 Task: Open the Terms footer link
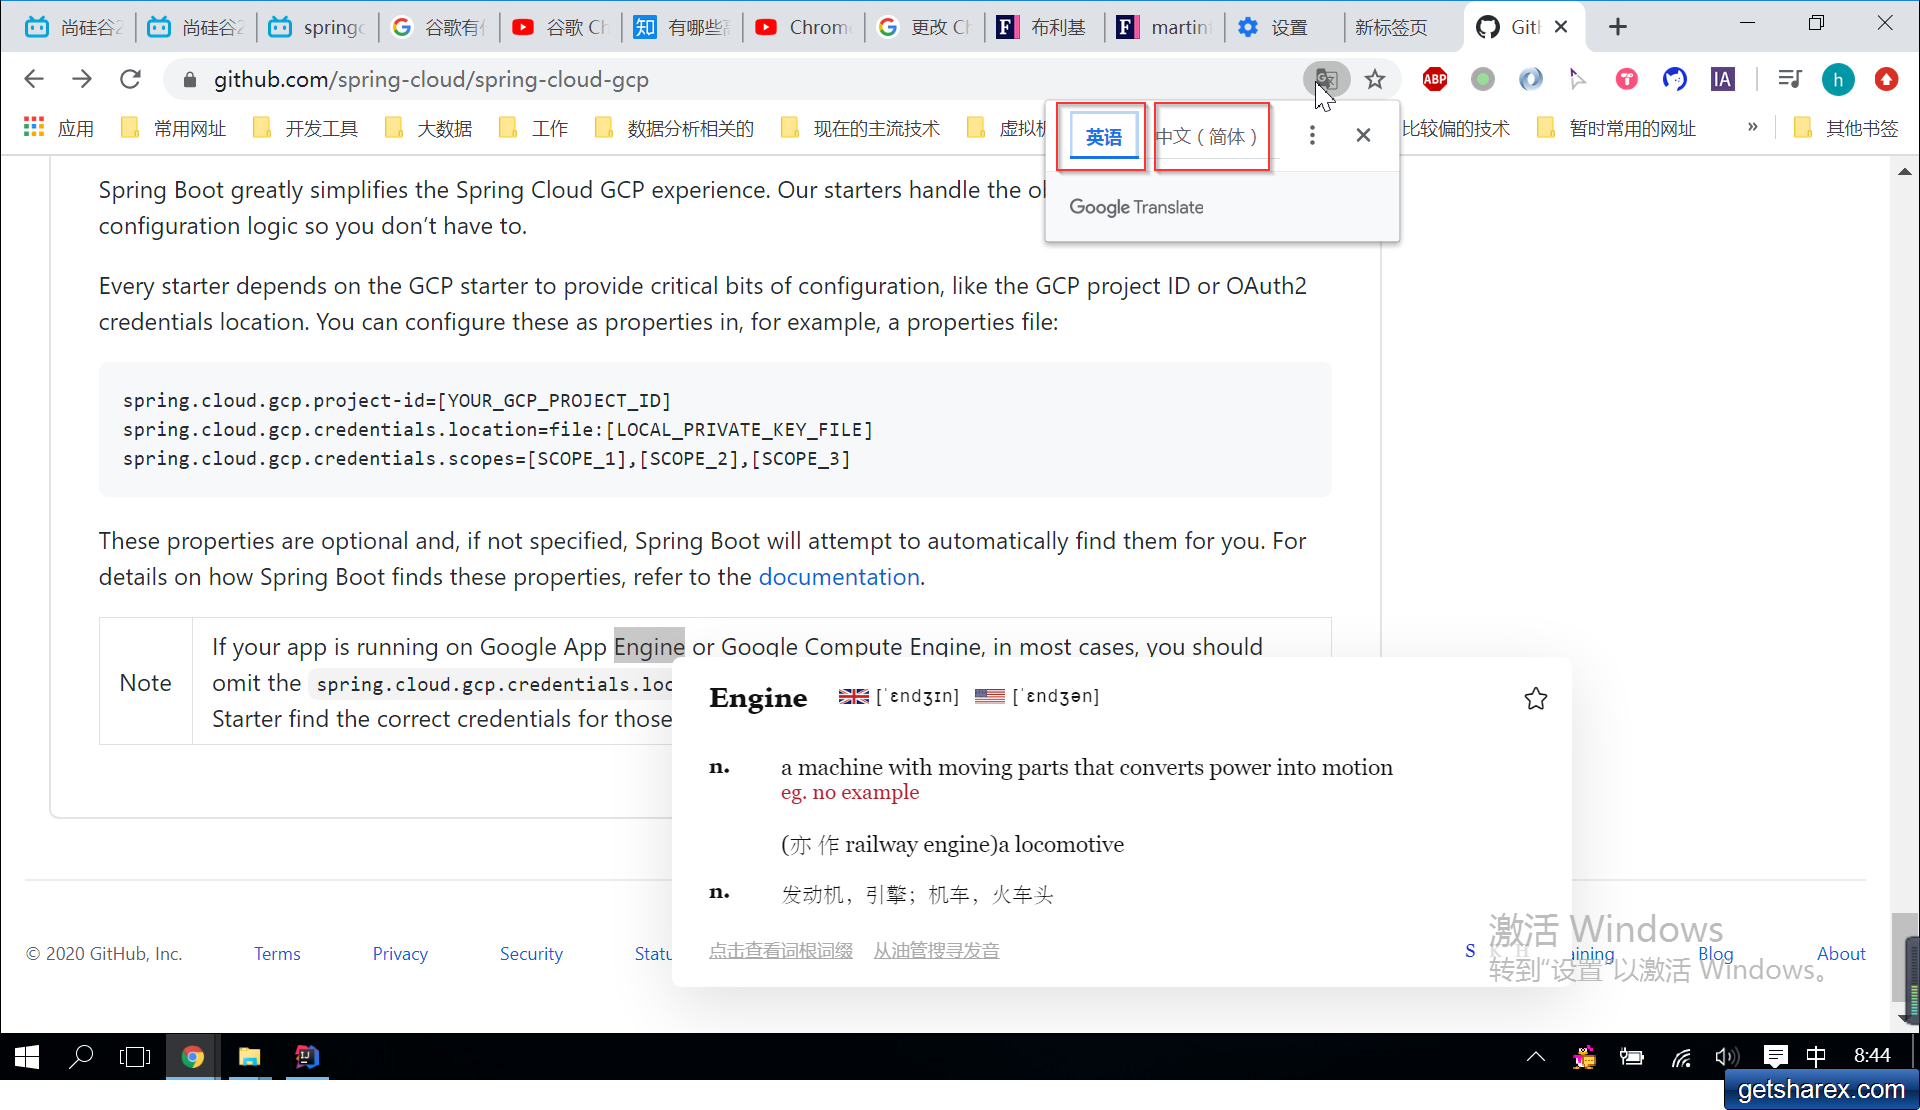pyautogui.click(x=277, y=954)
